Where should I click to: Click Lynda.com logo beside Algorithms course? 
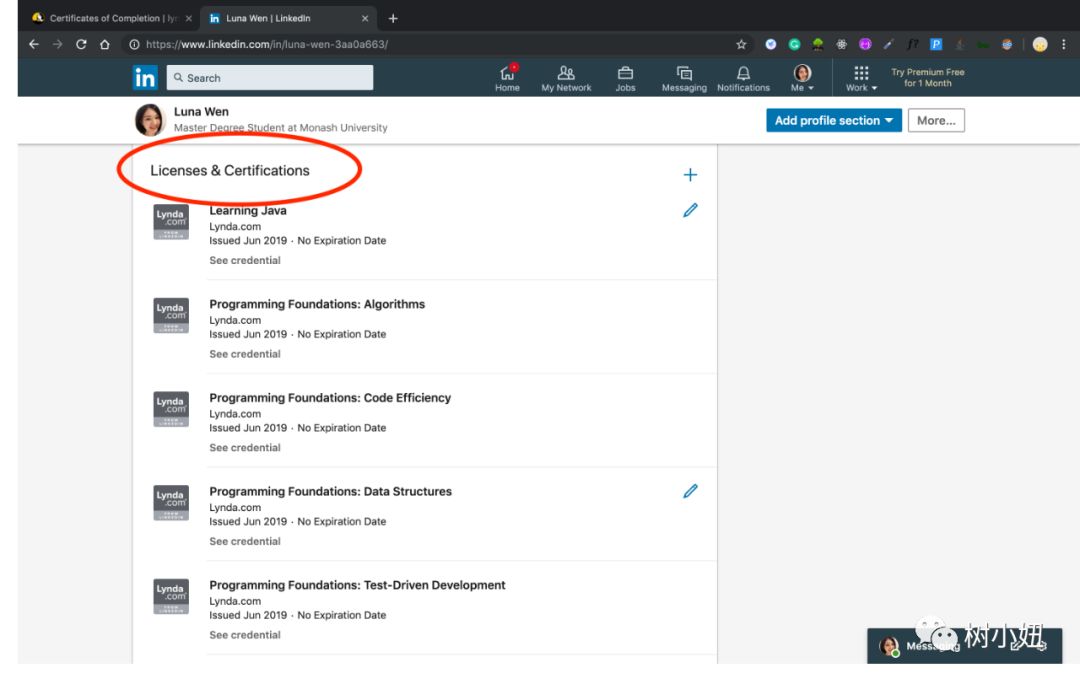pyautogui.click(x=171, y=315)
